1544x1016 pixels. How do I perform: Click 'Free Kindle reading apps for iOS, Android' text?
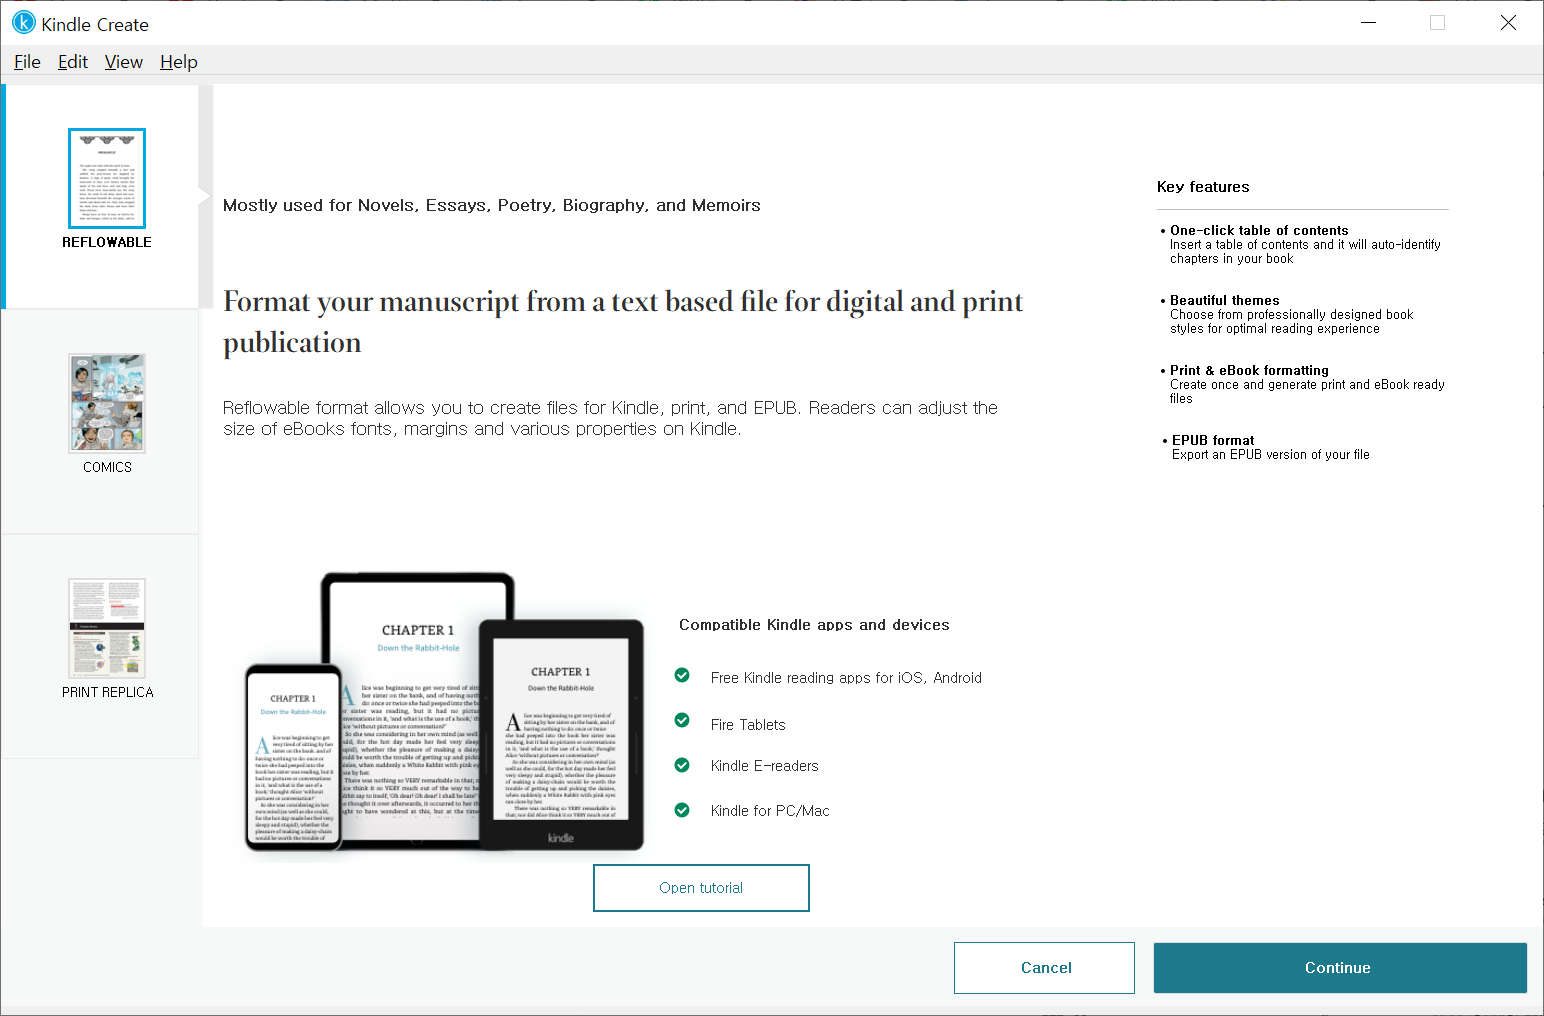tap(846, 678)
